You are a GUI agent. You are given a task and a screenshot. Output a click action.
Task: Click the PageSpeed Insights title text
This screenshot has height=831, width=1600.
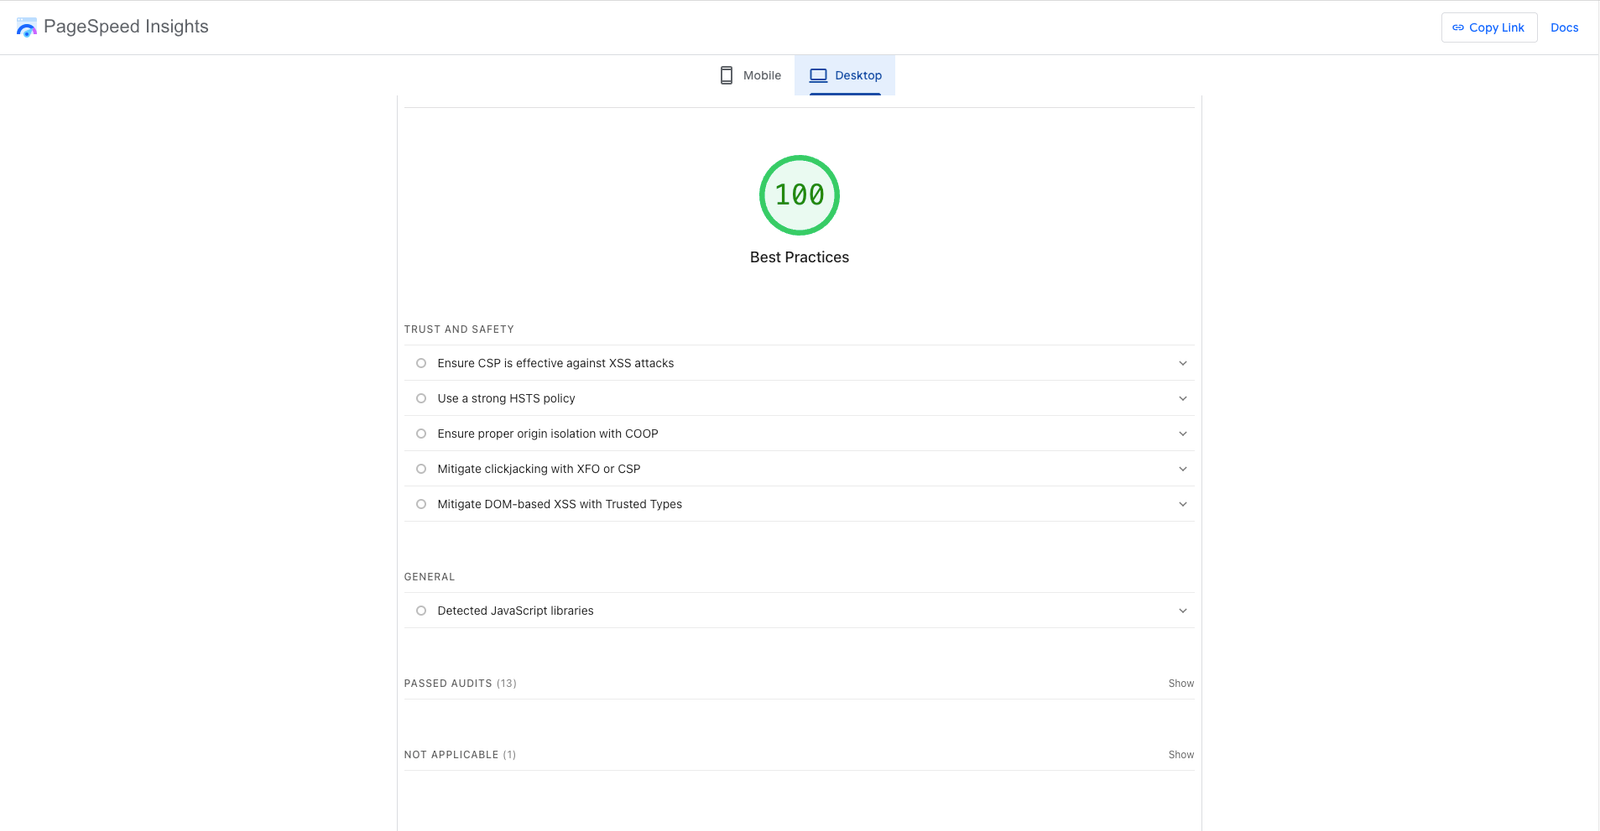tap(126, 27)
